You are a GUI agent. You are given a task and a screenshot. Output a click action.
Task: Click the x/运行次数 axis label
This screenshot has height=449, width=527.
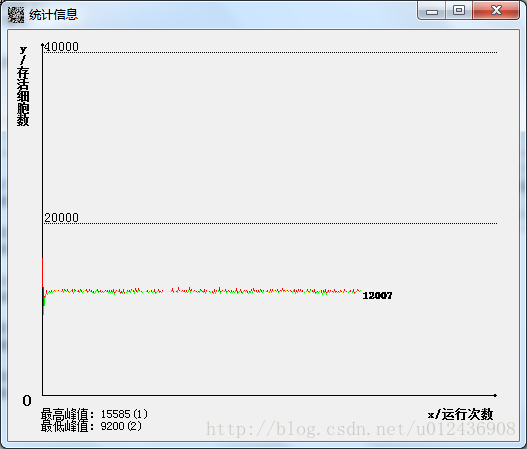point(460,414)
